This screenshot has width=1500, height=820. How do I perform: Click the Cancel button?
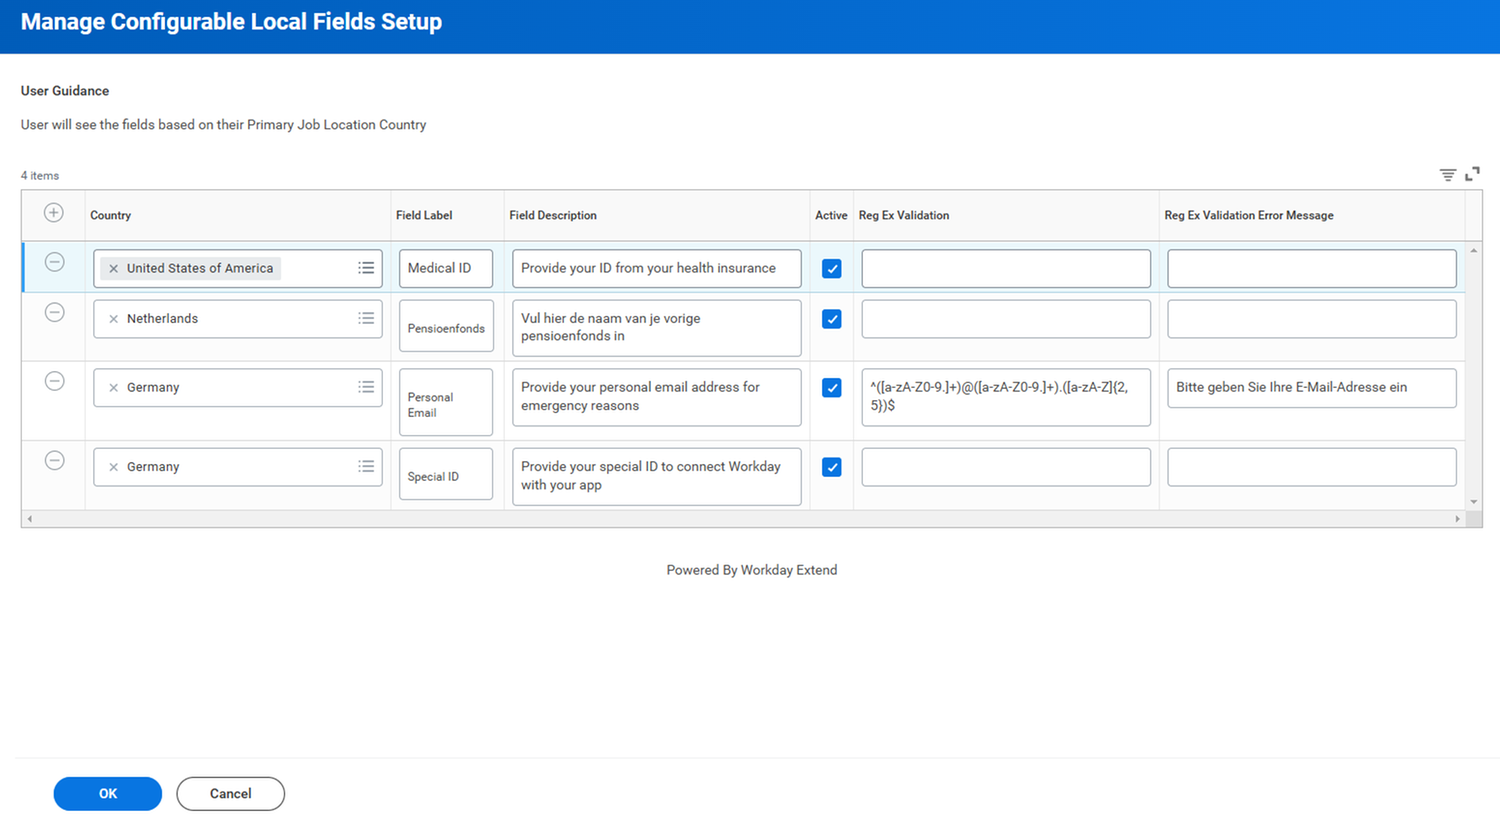point(230,793)
